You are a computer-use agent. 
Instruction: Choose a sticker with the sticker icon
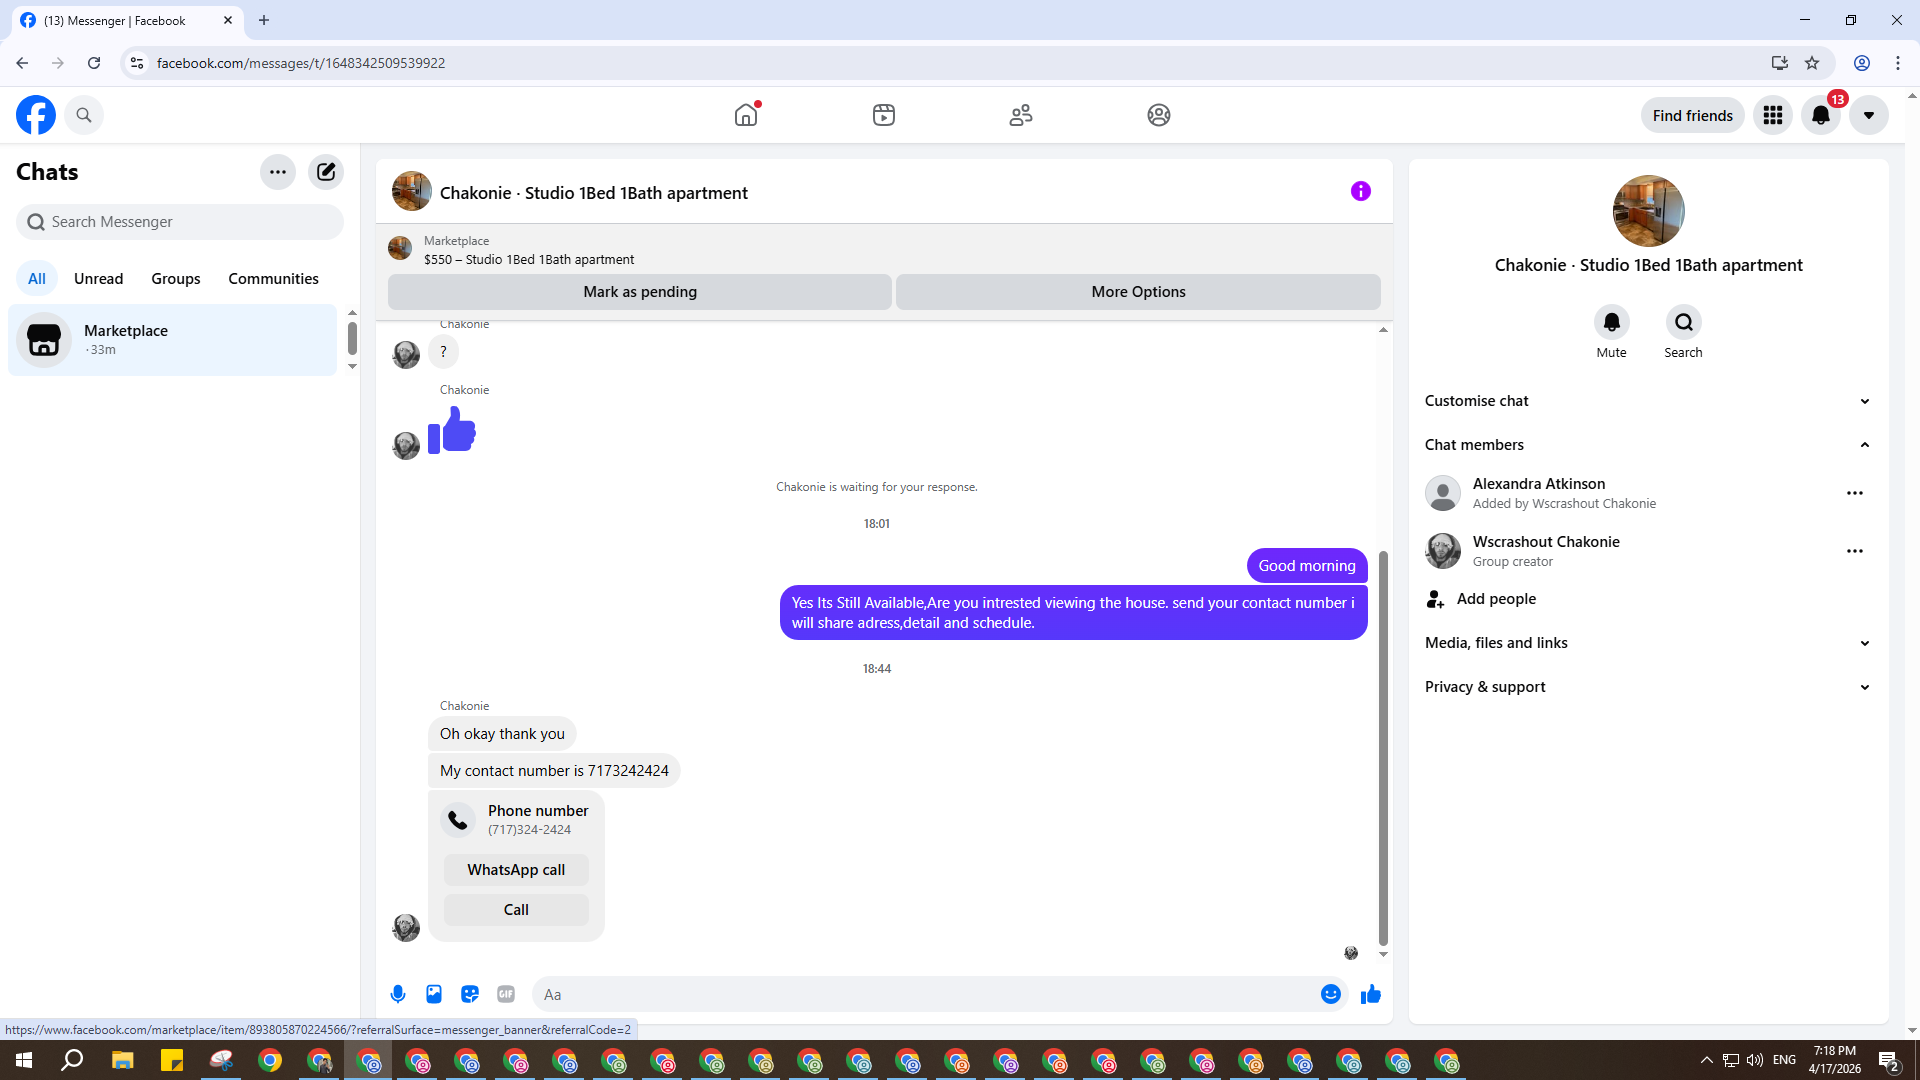[x=470, y=994]
